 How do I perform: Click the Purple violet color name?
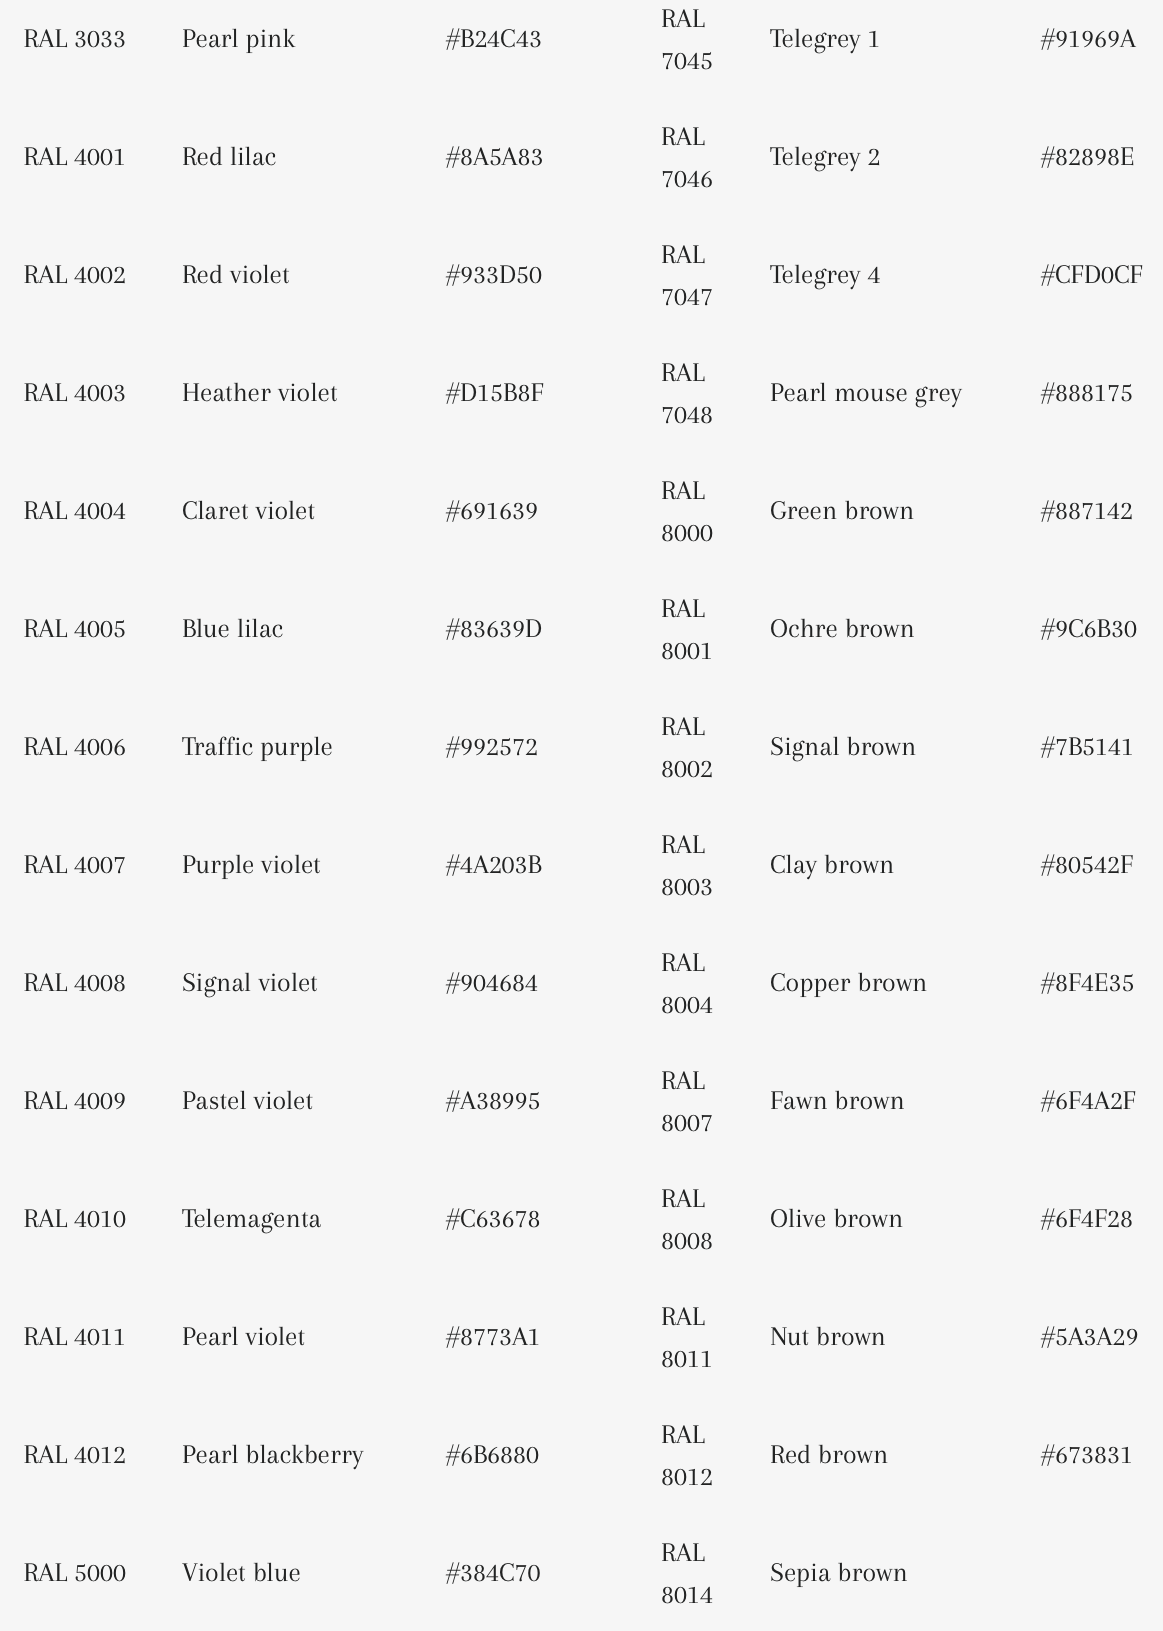(251, 866)
